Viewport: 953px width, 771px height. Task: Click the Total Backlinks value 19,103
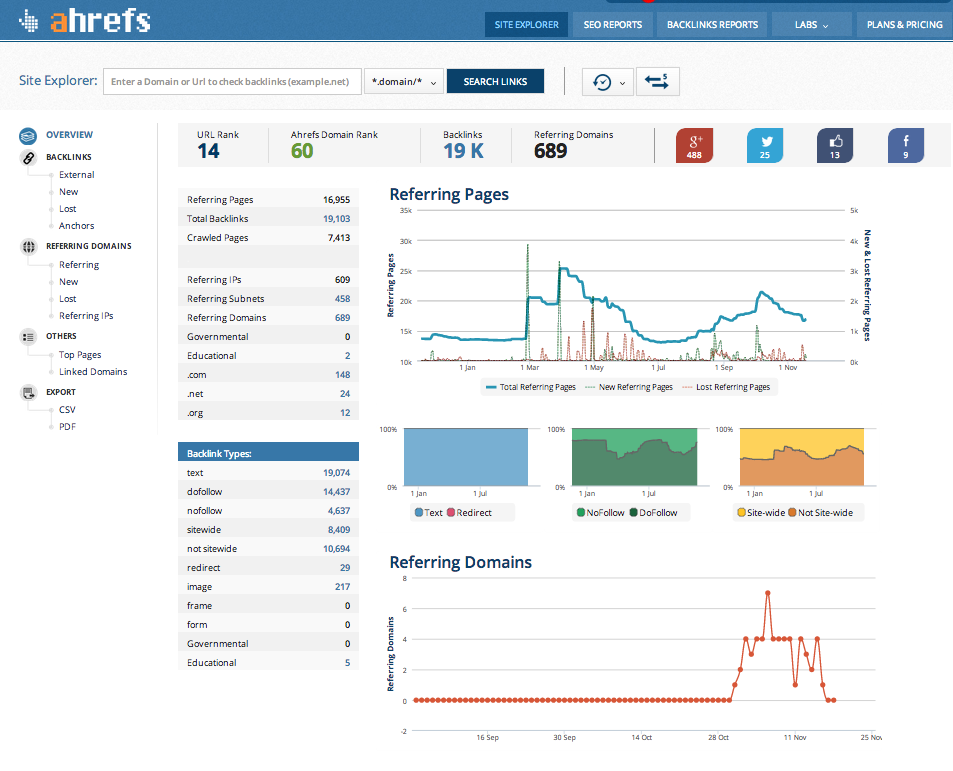336,219
